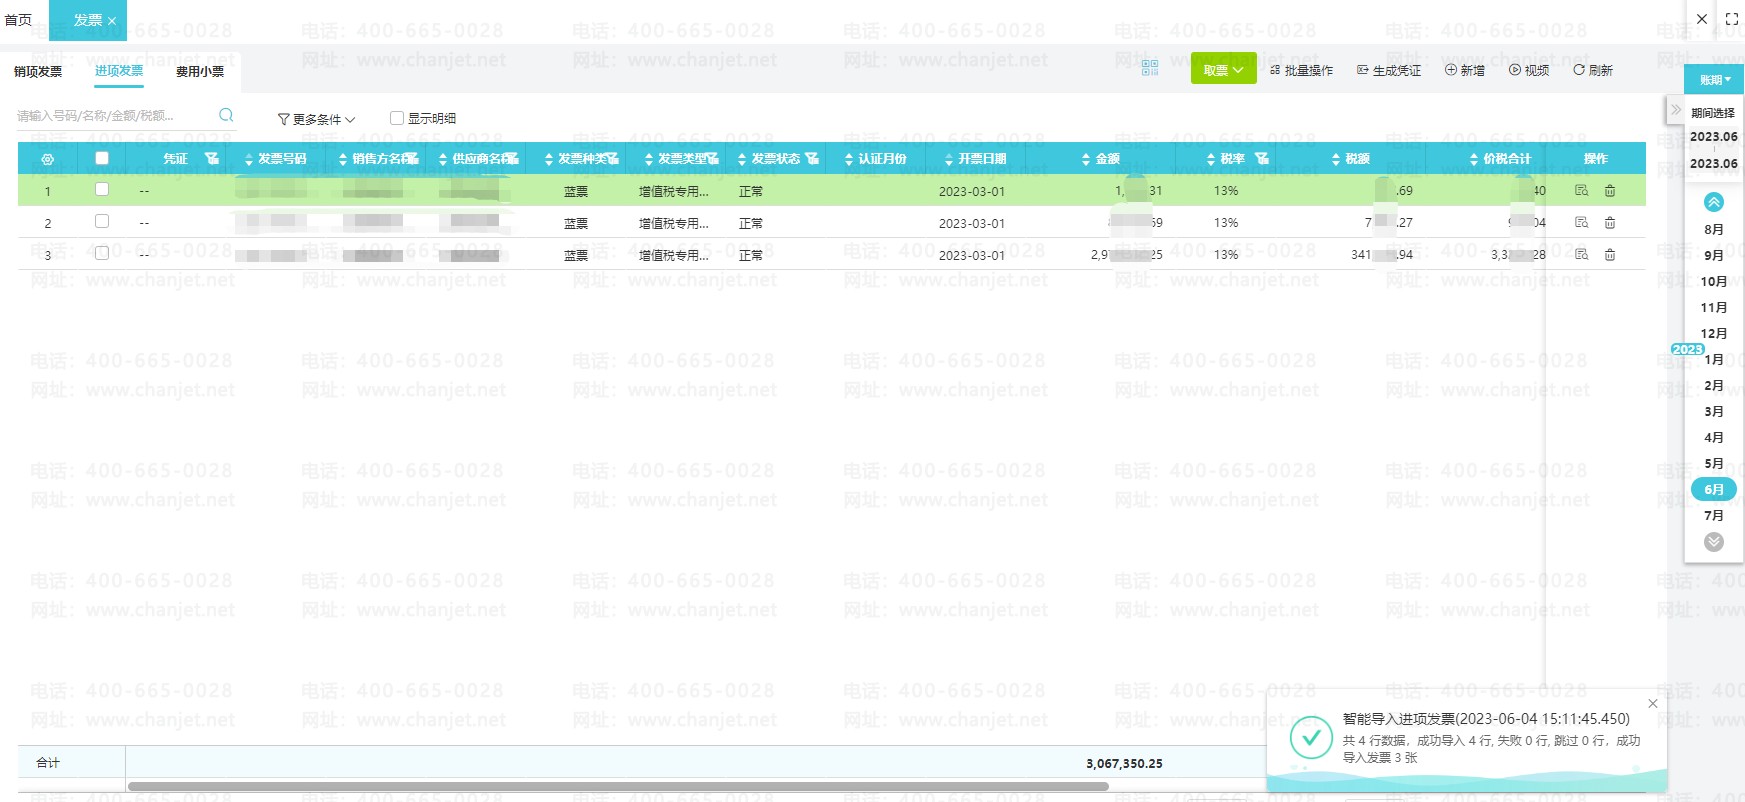
Task: Click the 新增 button
Action: click(1465, 70)
